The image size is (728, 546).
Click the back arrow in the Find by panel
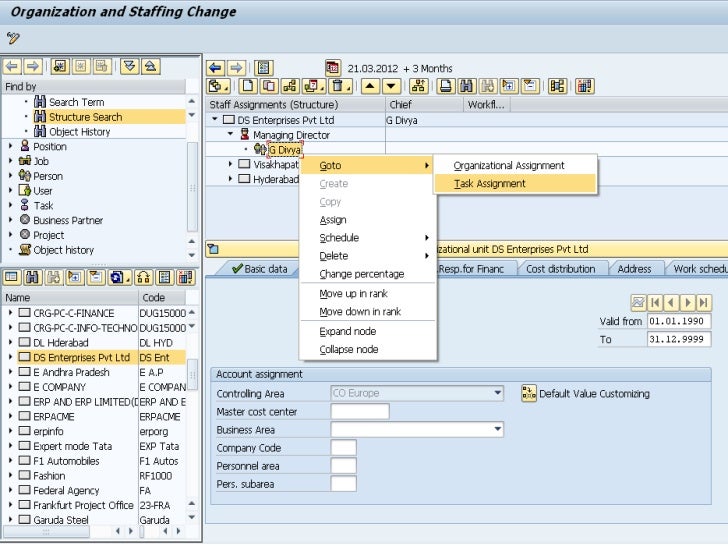click(12, 66)
